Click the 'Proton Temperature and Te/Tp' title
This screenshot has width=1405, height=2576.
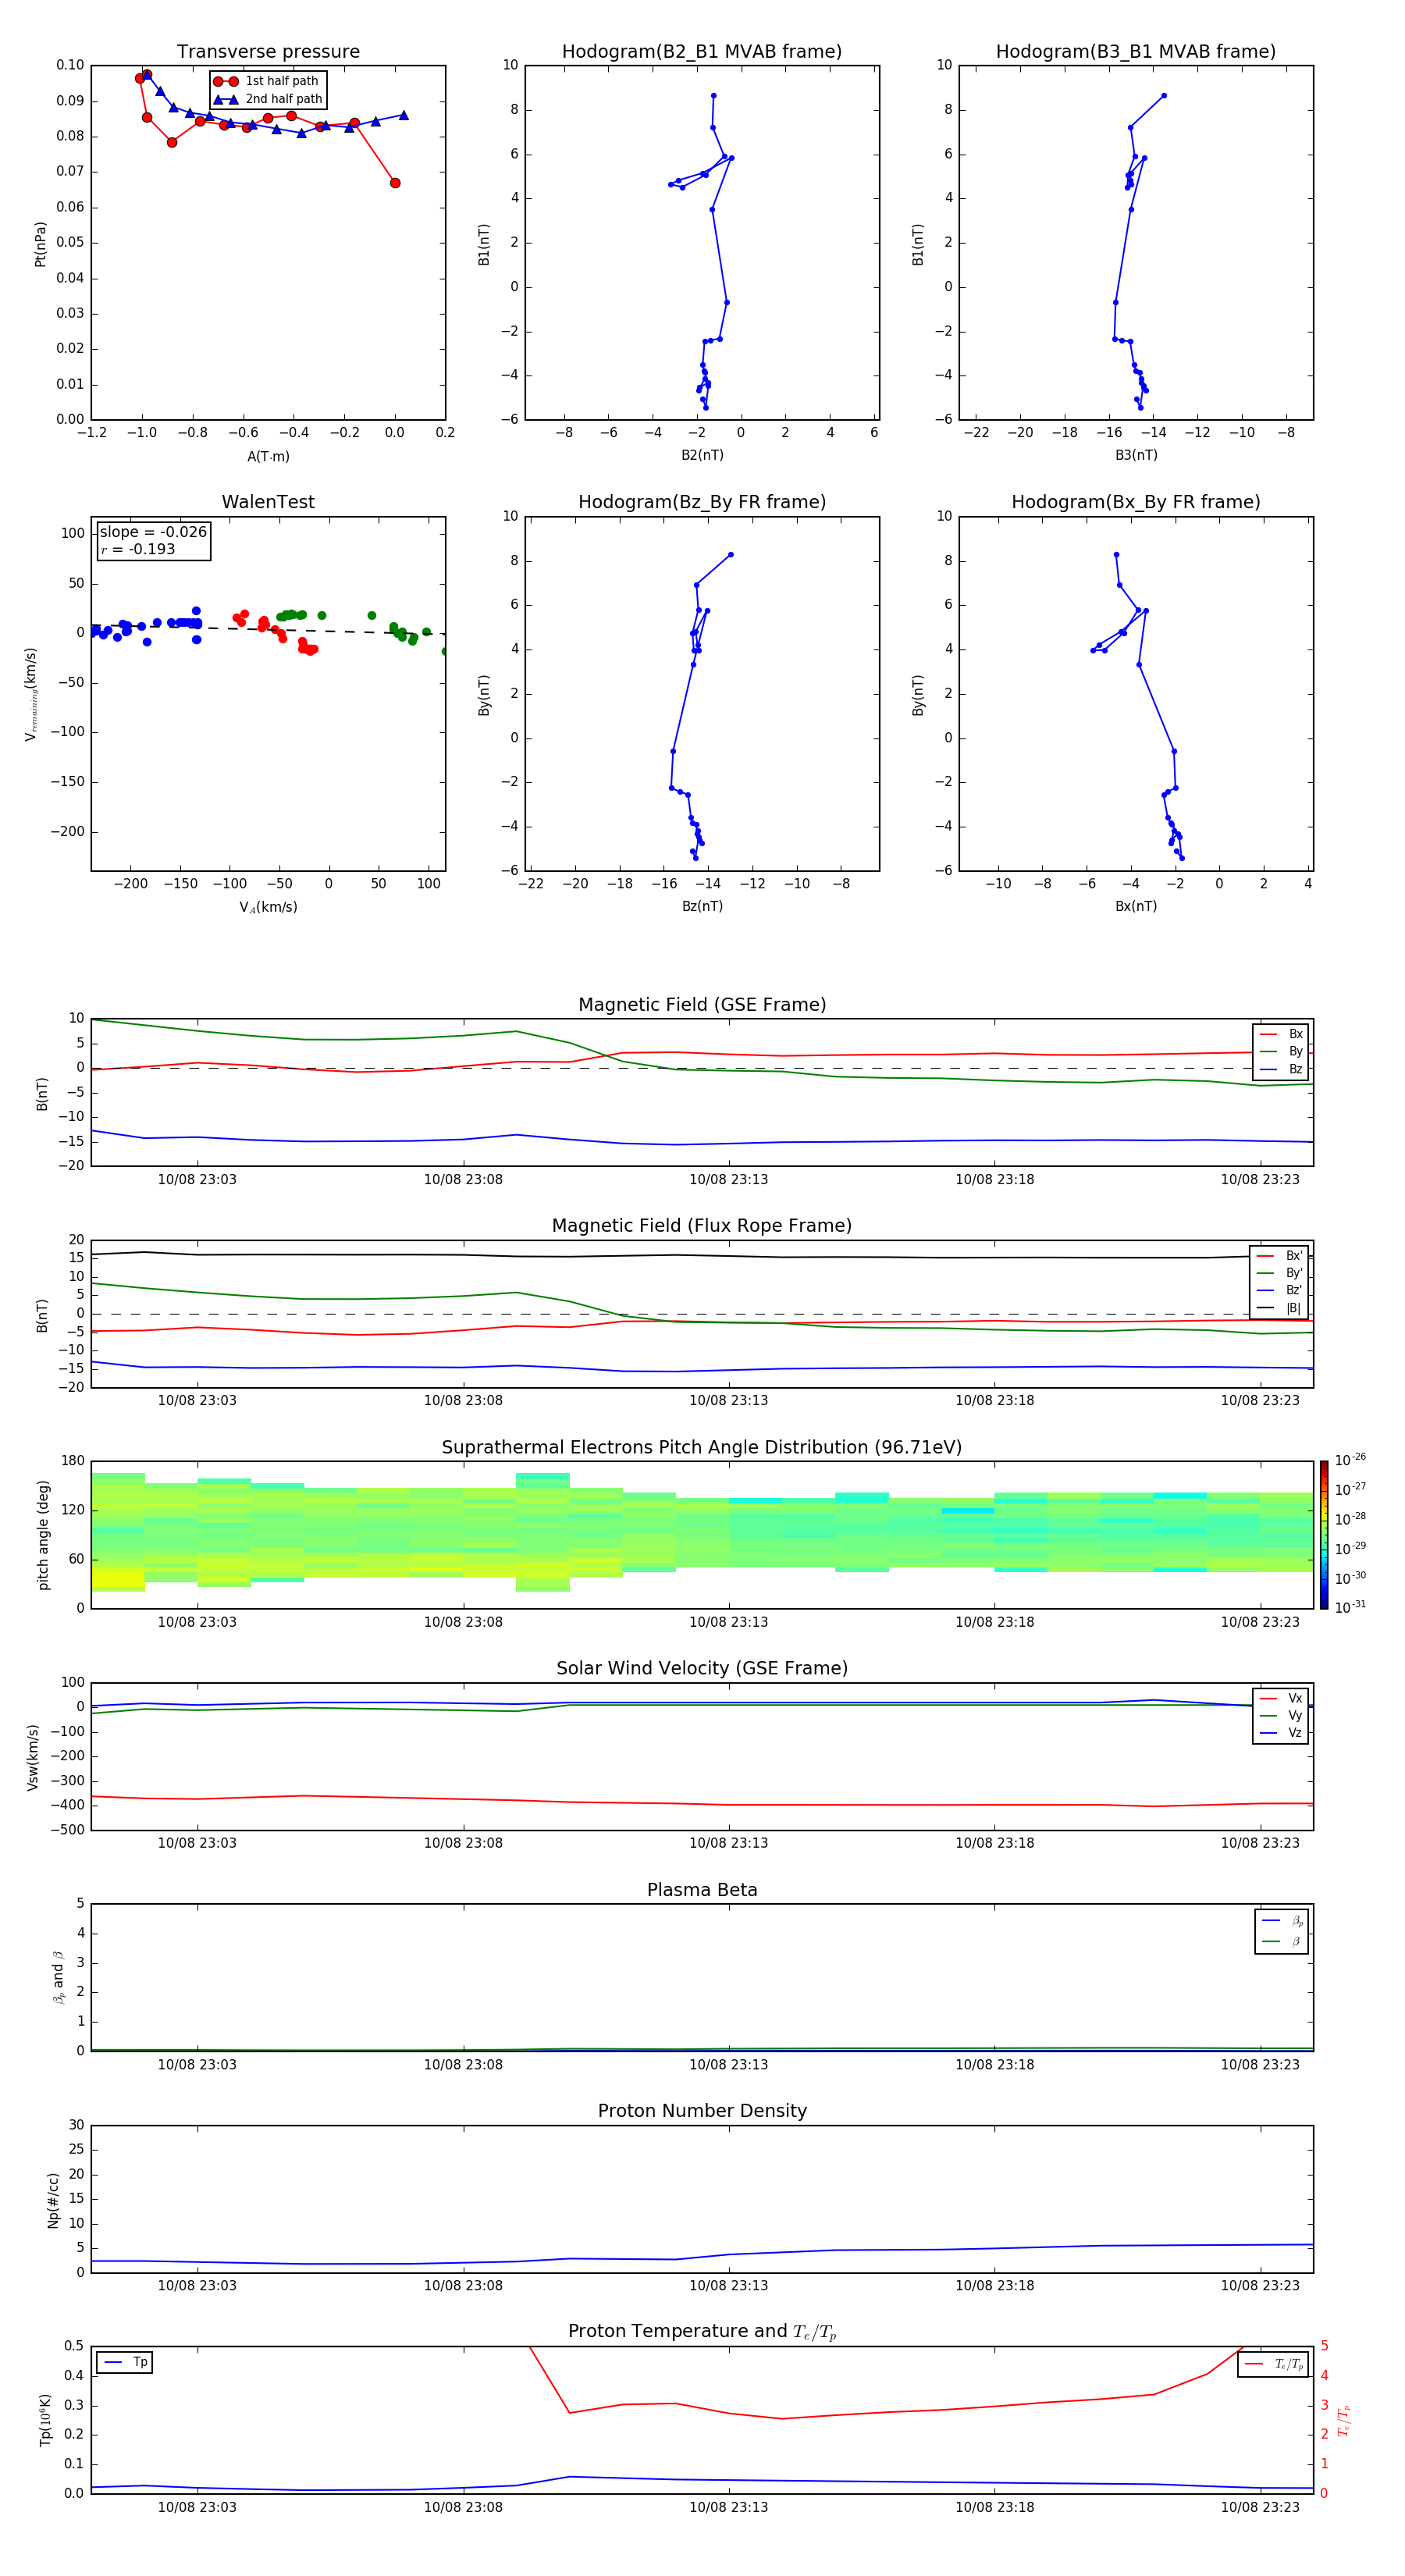pyautogui.click(x=702, y=2332)
